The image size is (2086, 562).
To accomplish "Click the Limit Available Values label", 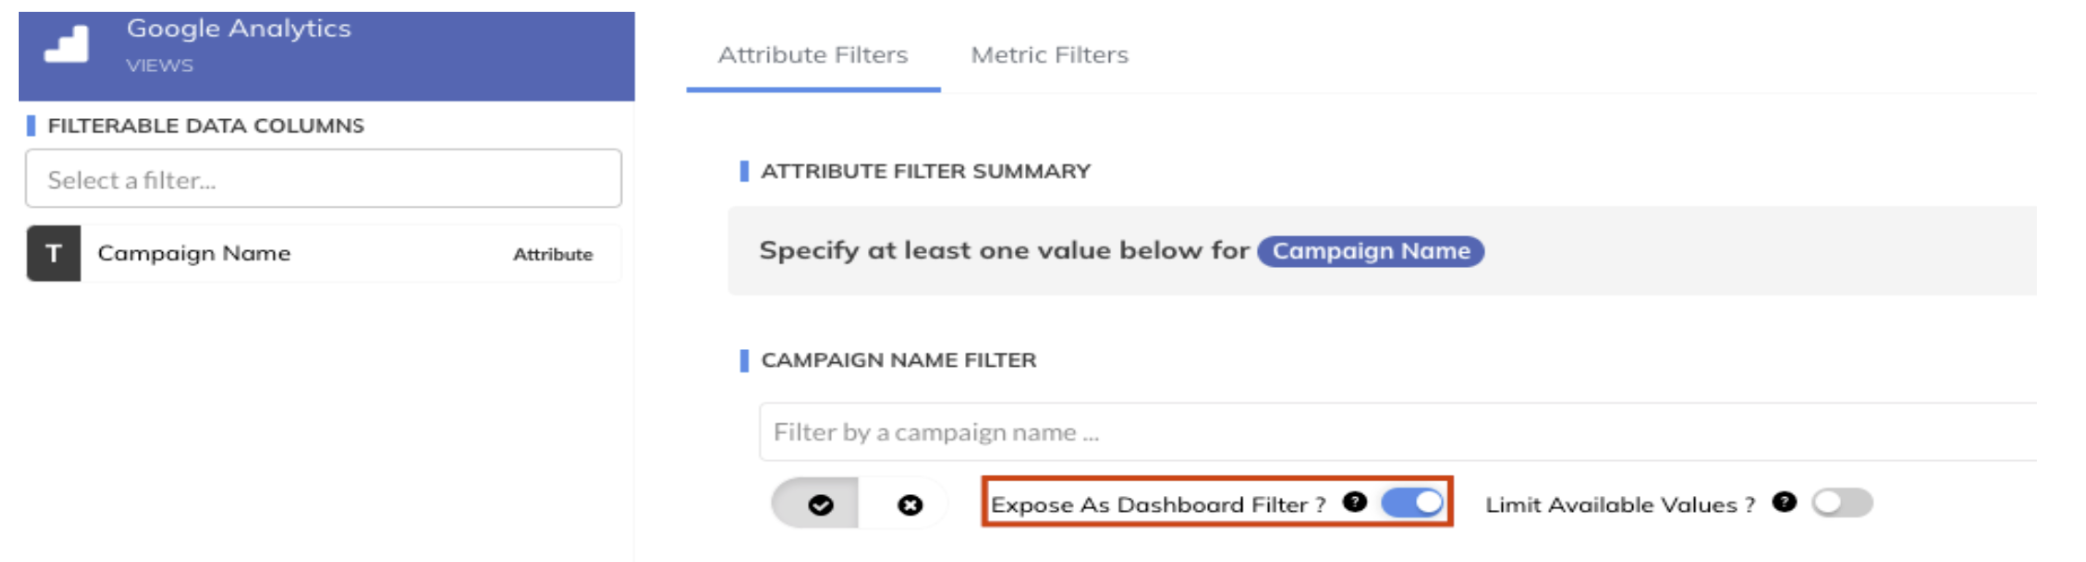I will tap(1620, 504).
